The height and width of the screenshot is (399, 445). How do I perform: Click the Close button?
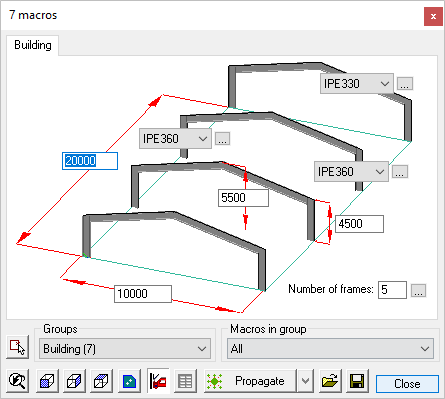click(407, 384)
